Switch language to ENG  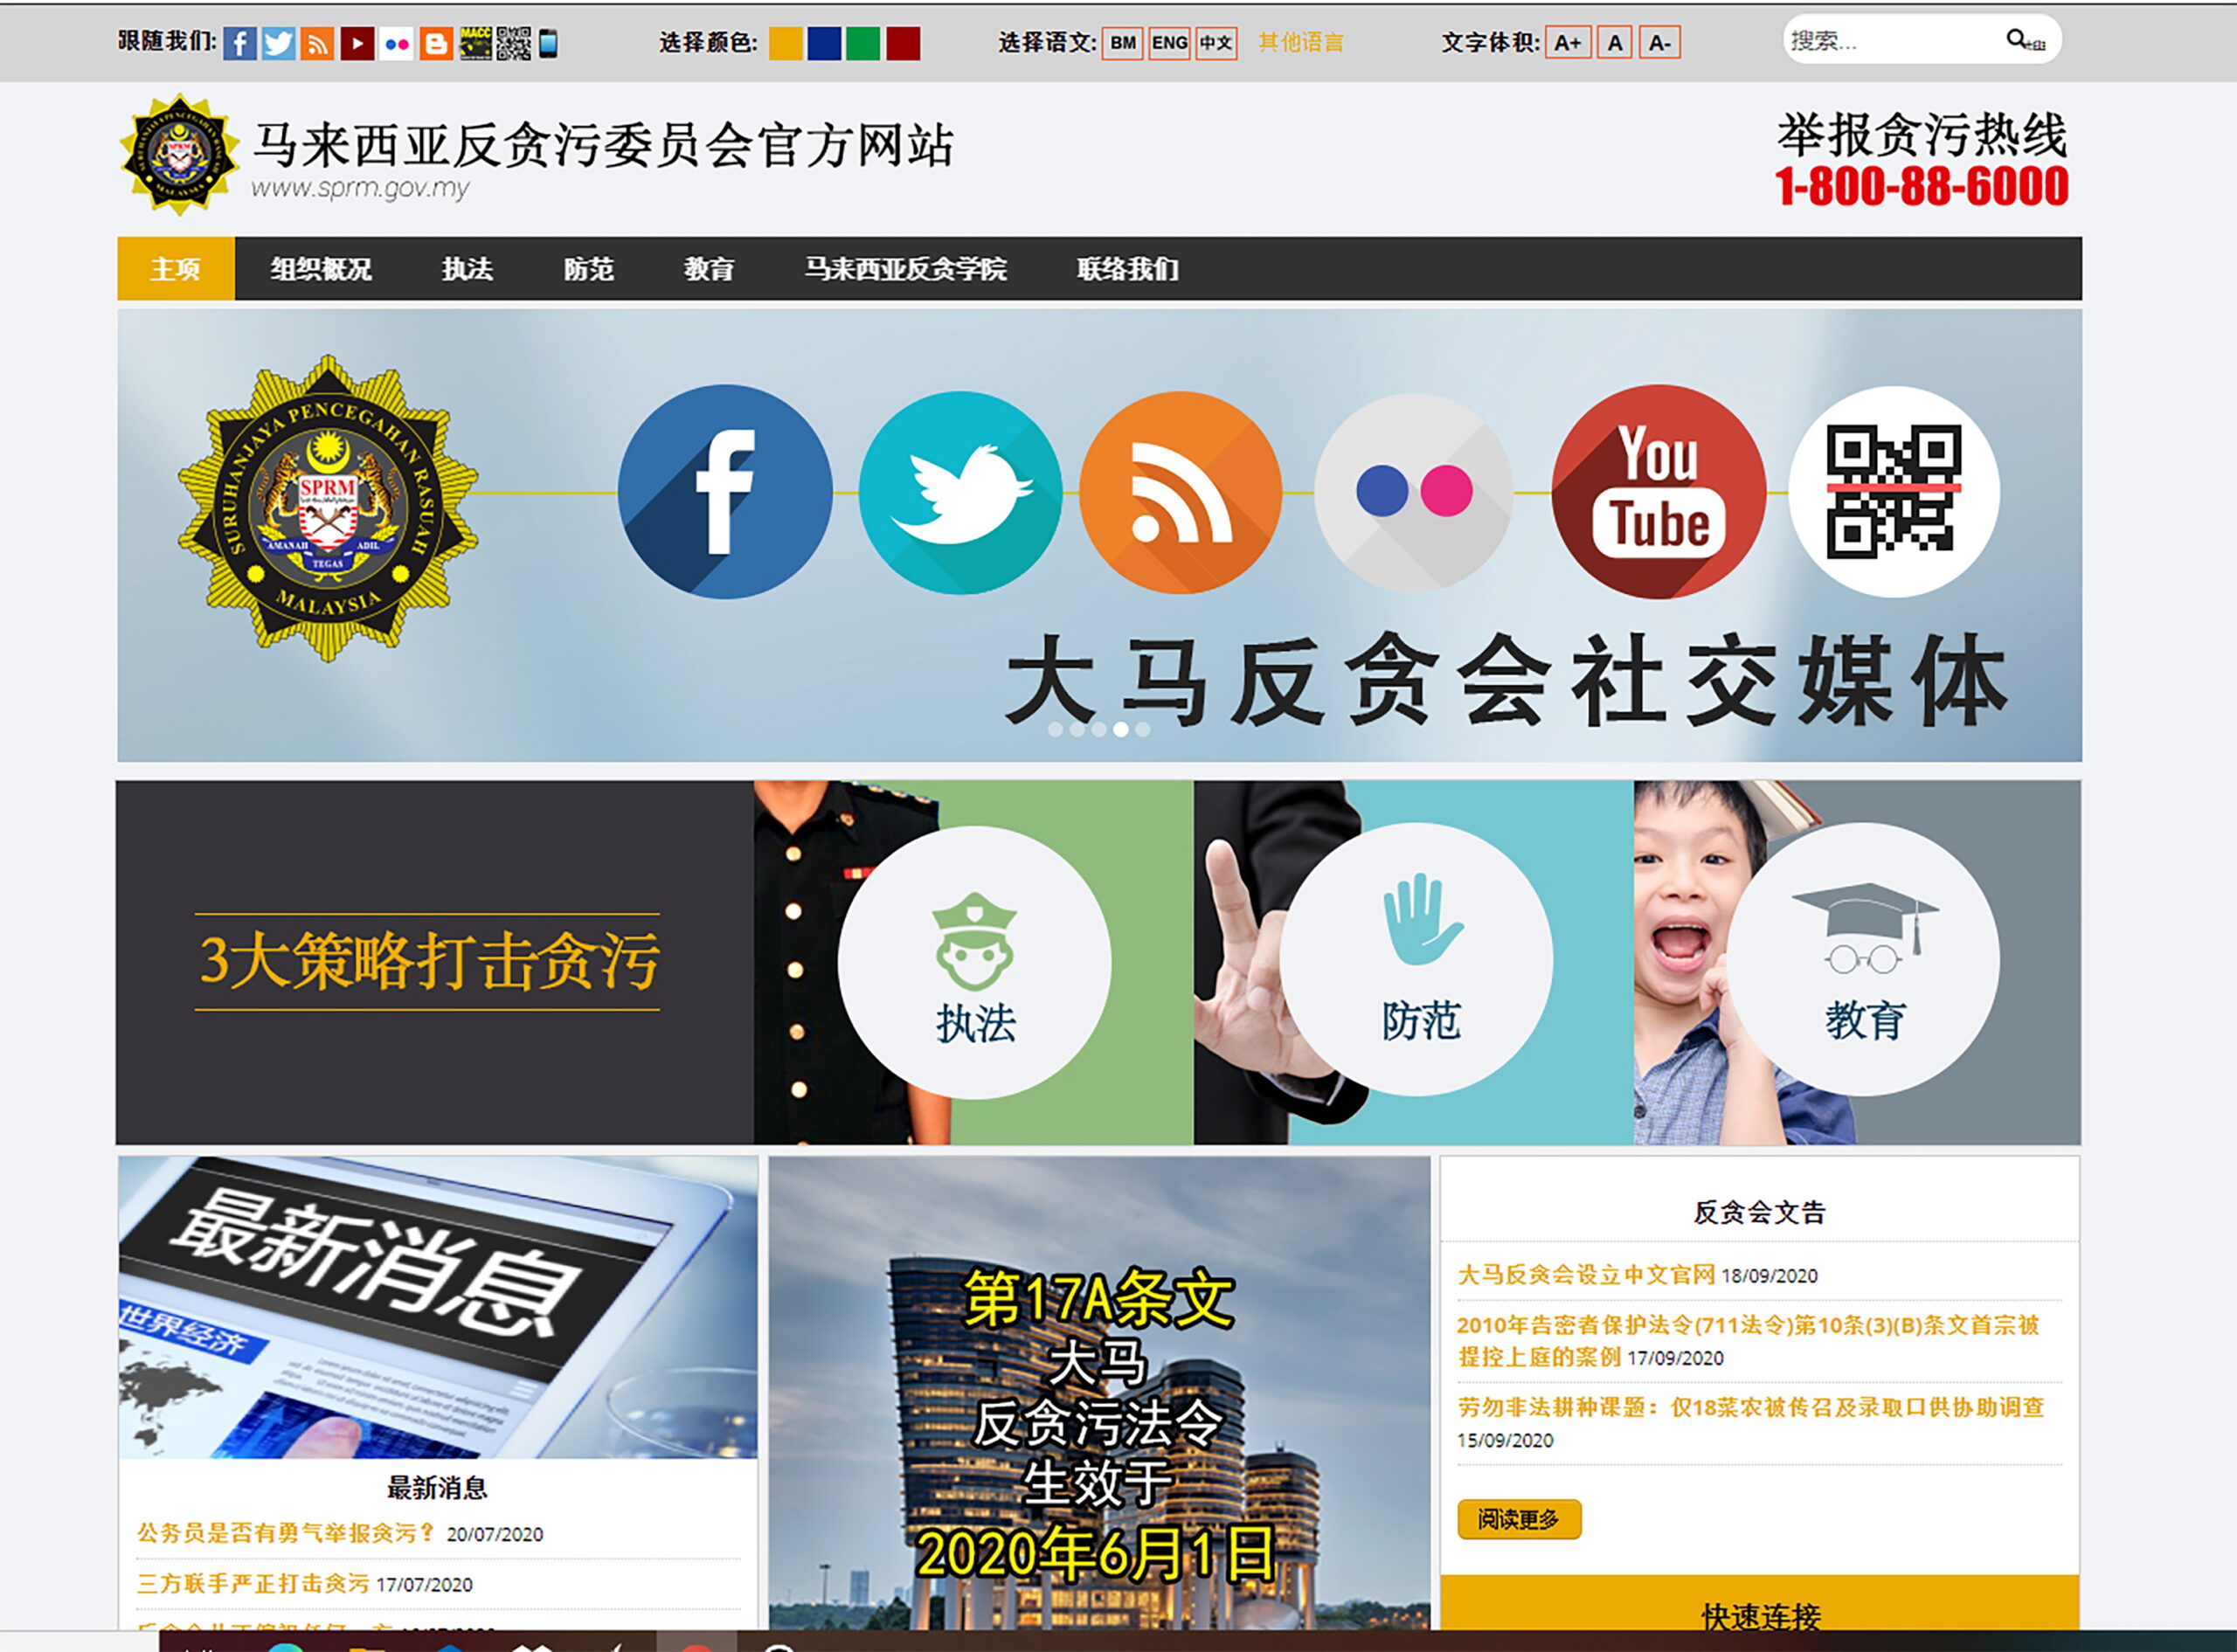(1169, 43)
